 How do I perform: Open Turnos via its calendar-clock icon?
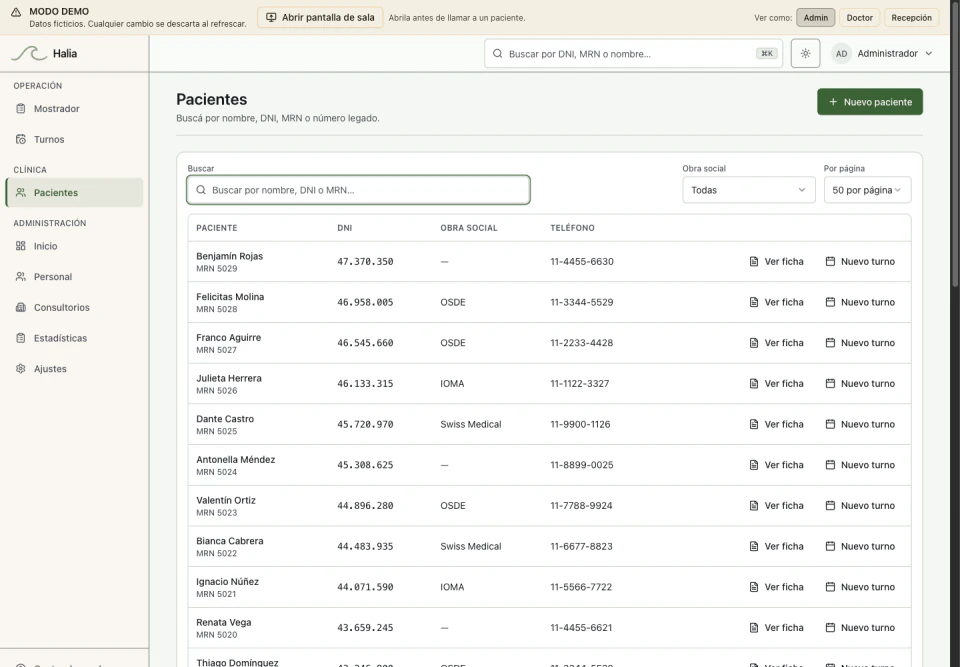pos(21,139)
